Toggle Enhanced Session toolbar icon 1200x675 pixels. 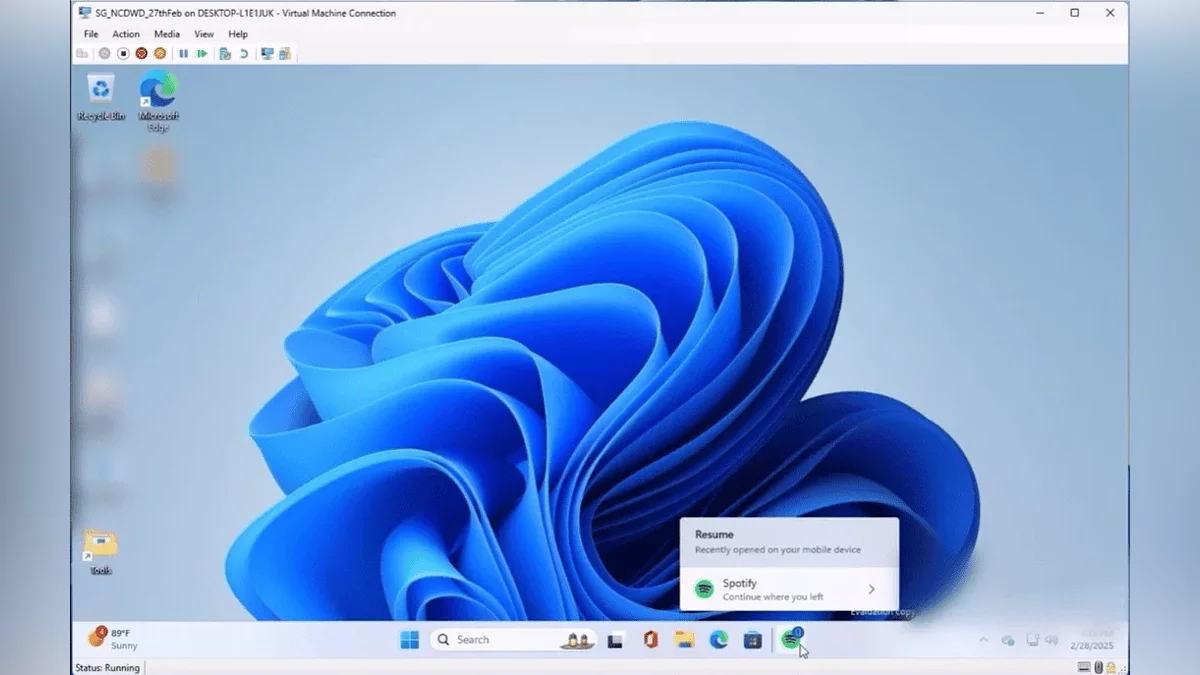pos(267,54)
